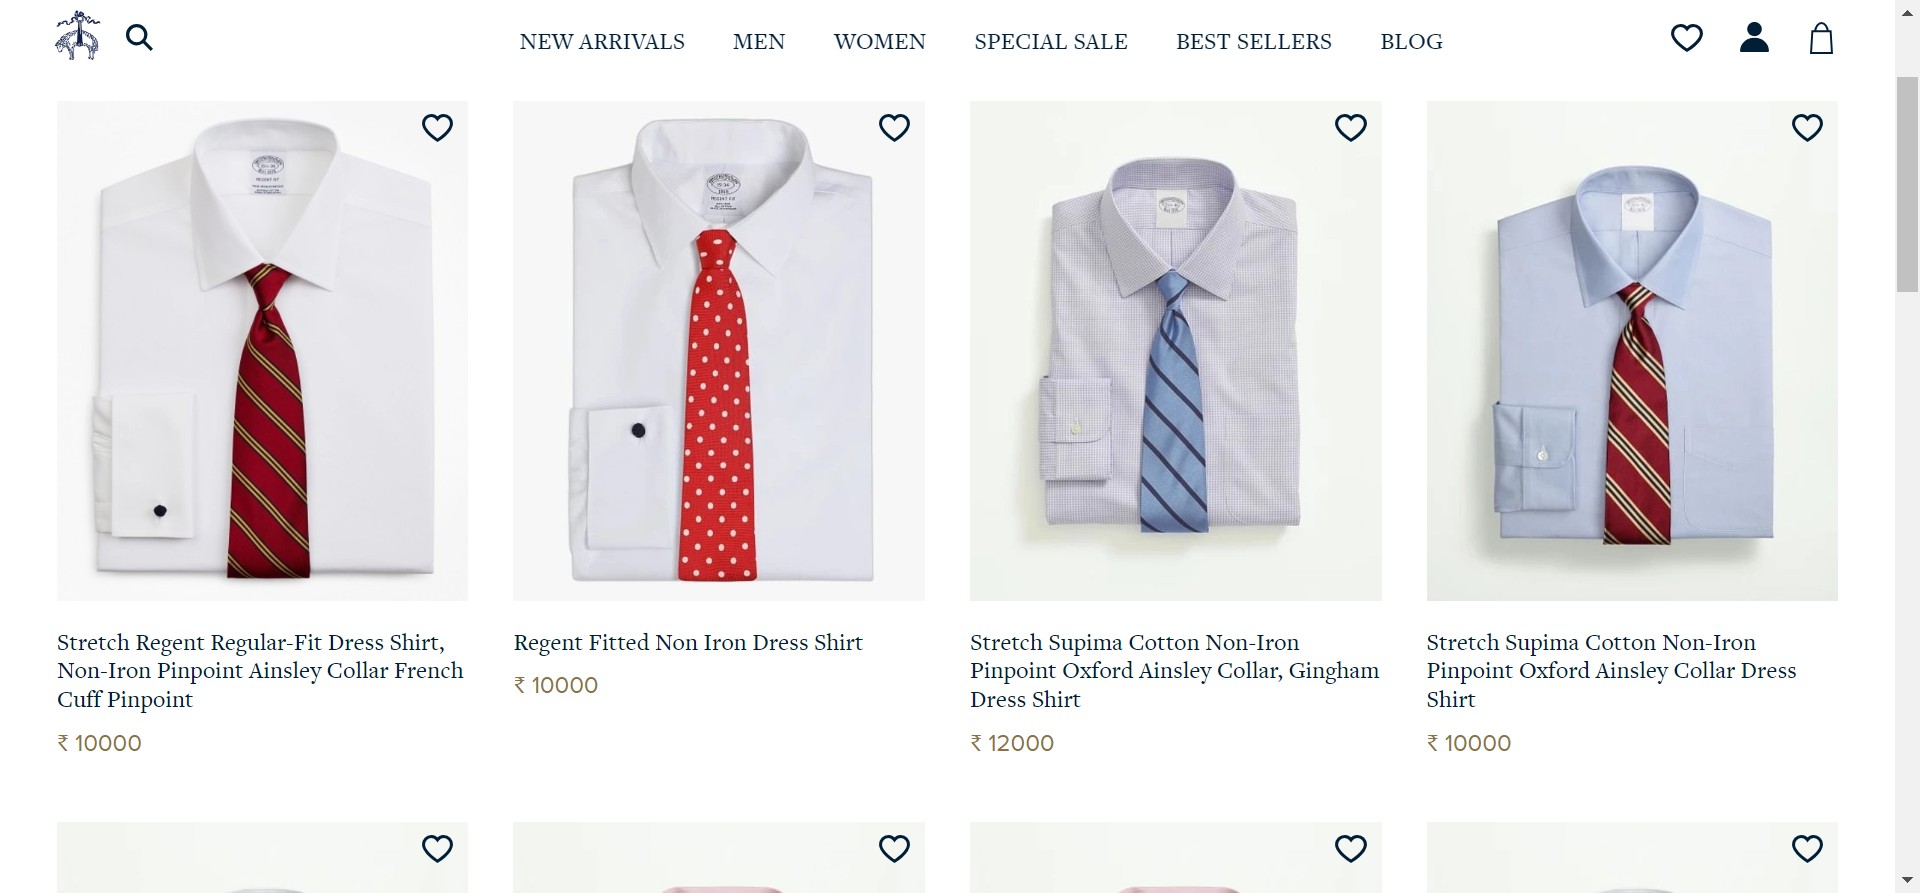The height and width of the screenshot is (893, 1920).
Task: Go to BEST SELLERS
Action: [x=1254, y=42]
